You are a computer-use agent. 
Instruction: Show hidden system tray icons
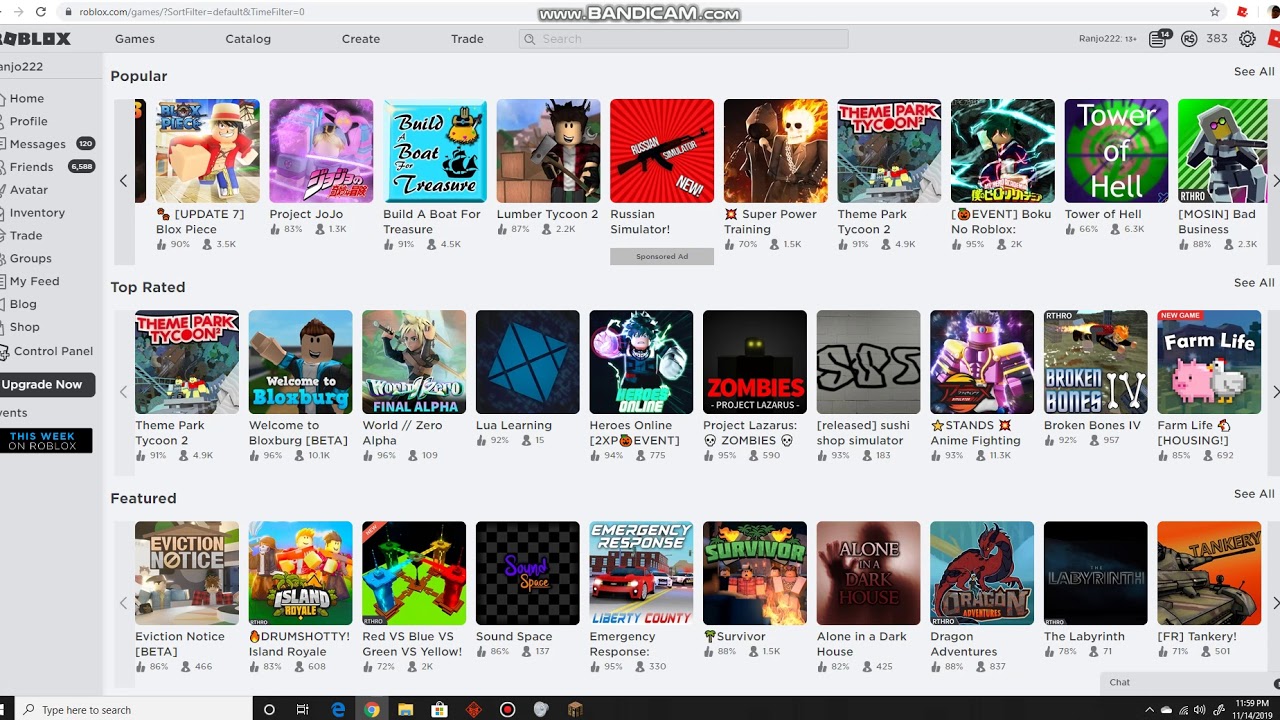pos(1150,710)
